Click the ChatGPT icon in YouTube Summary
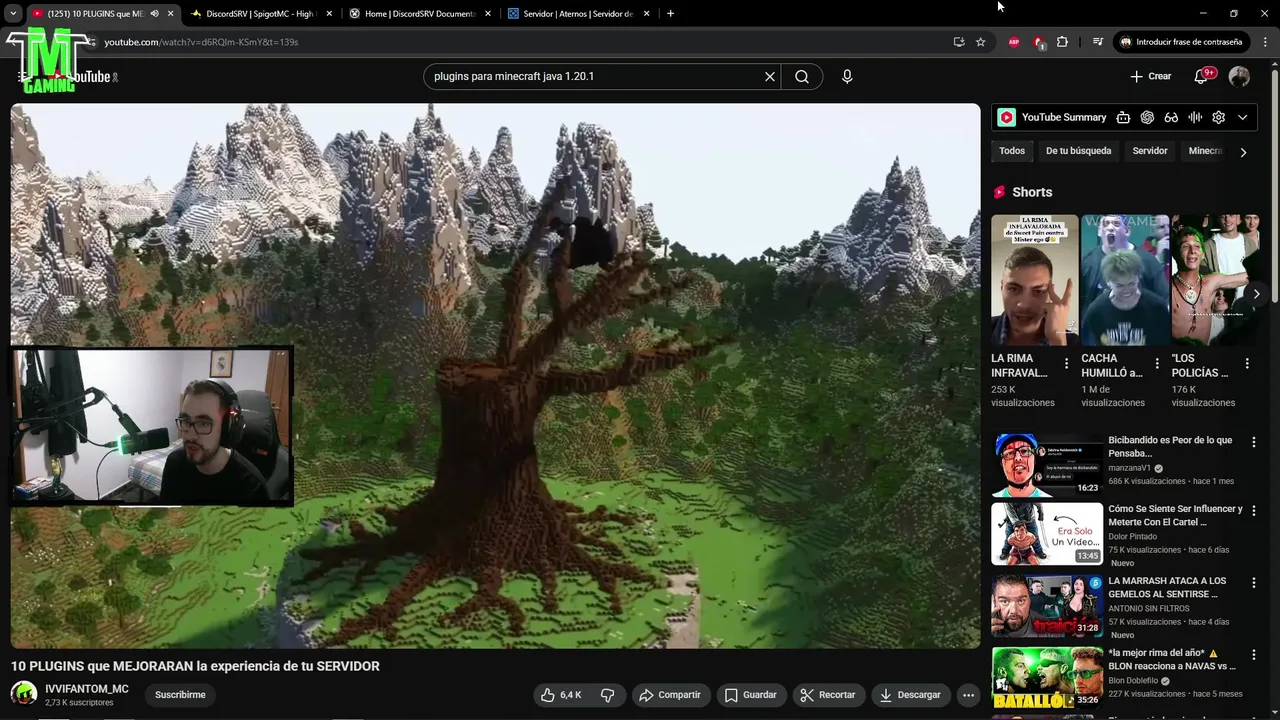Viewport: 1280px width, 720px height. point(1147,117)
